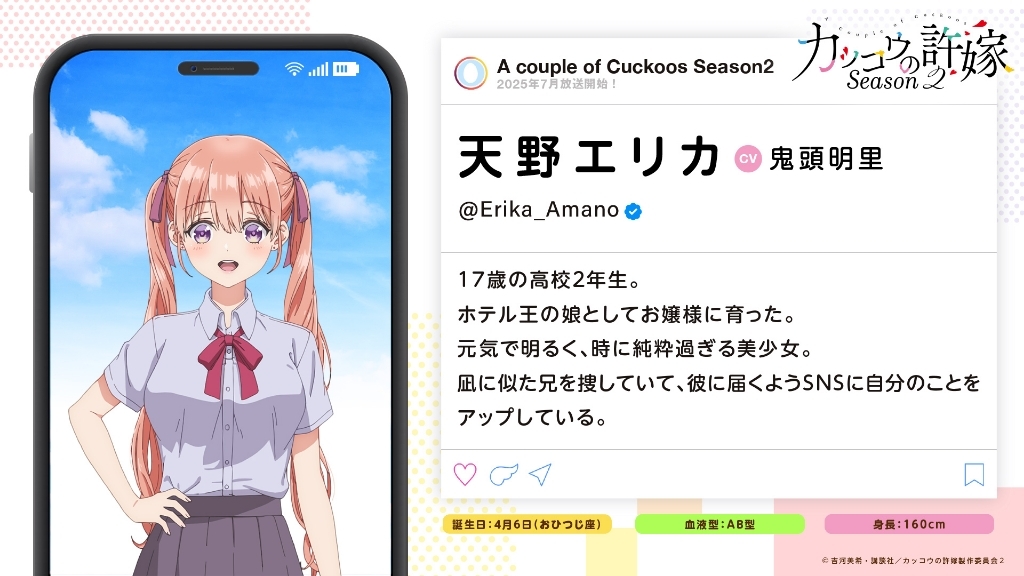Click the @Erika_Amano handle
This screenshot has width=1024, height=576.
[539, 210]
